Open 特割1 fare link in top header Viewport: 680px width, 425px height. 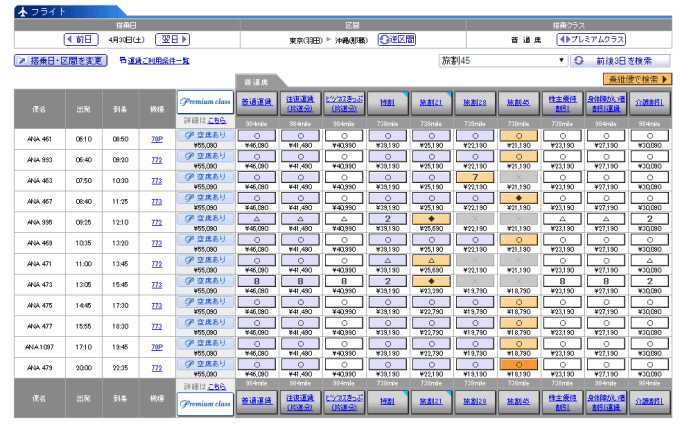point(388,102)
